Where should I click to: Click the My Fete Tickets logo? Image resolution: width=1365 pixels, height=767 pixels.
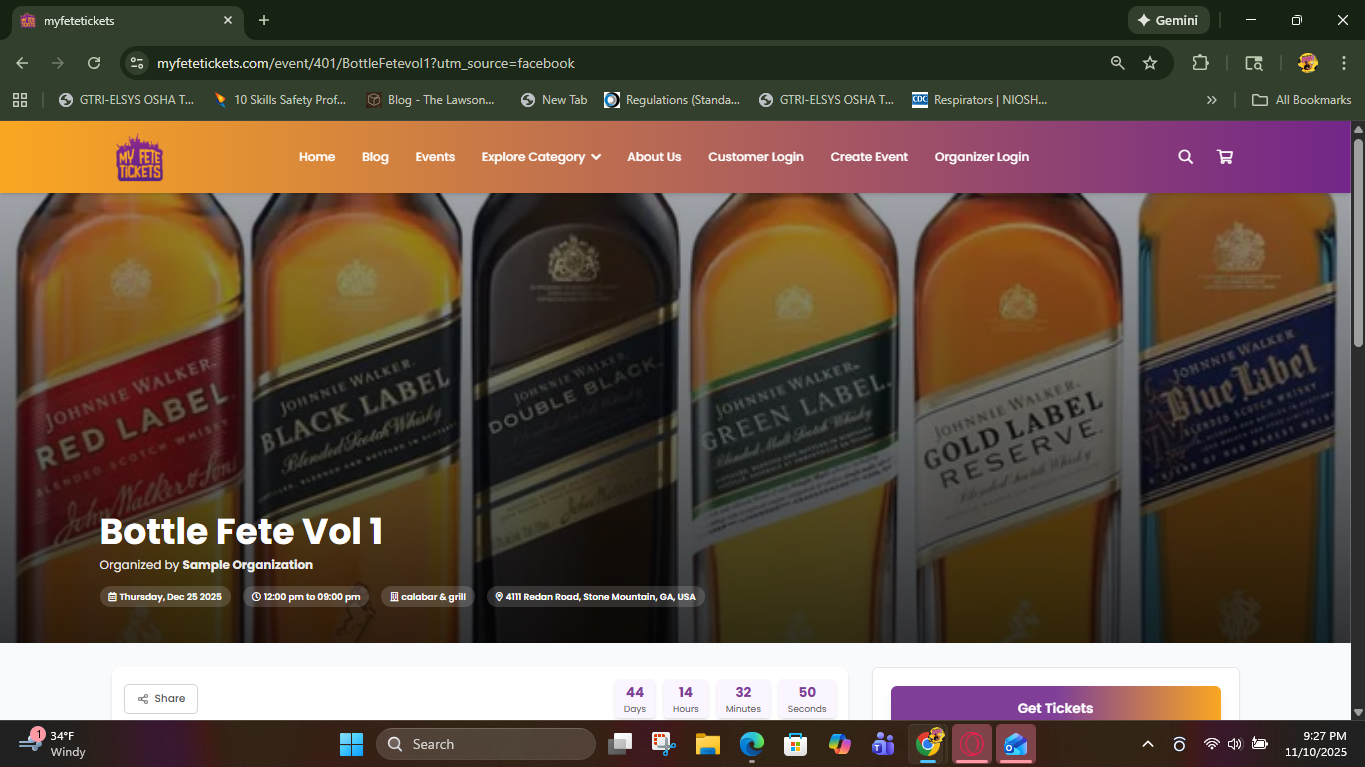point(139,157)
